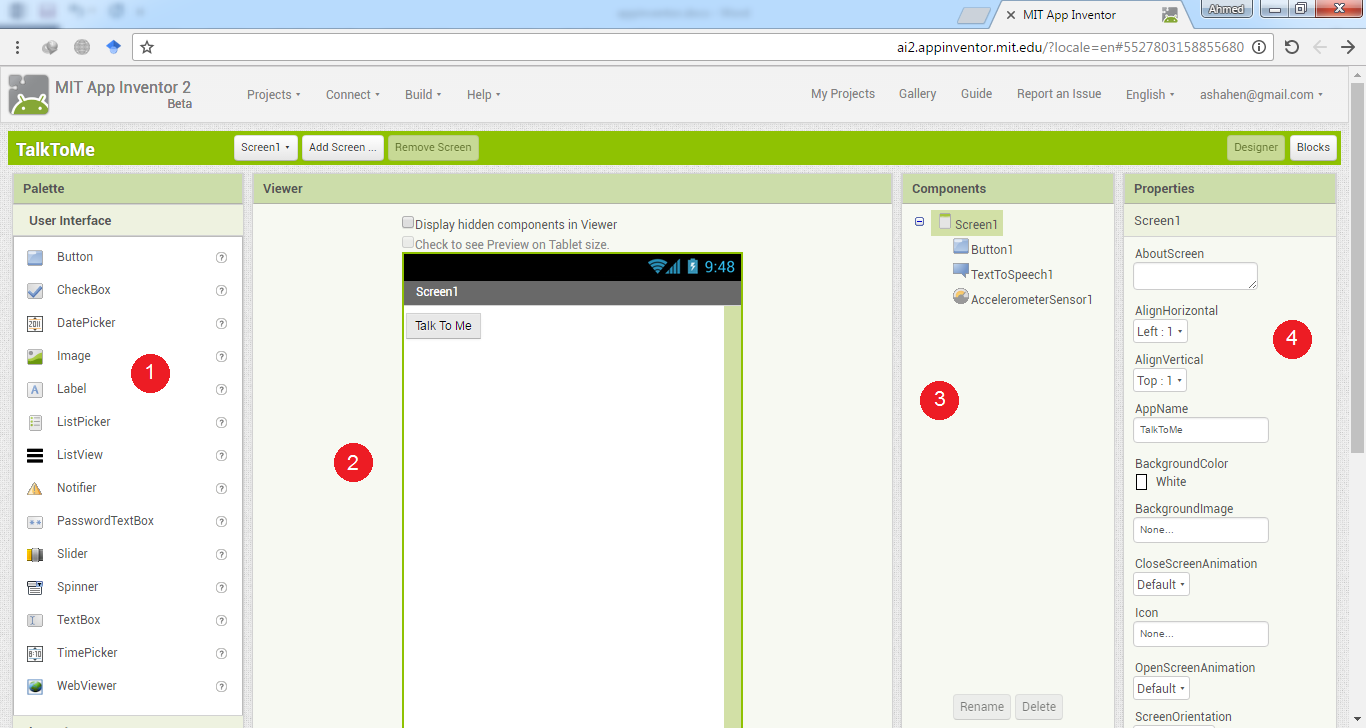Open AlignVertical Top dropdown
The height and width of the screenshot is (728, 1366).
(1160, 380)
